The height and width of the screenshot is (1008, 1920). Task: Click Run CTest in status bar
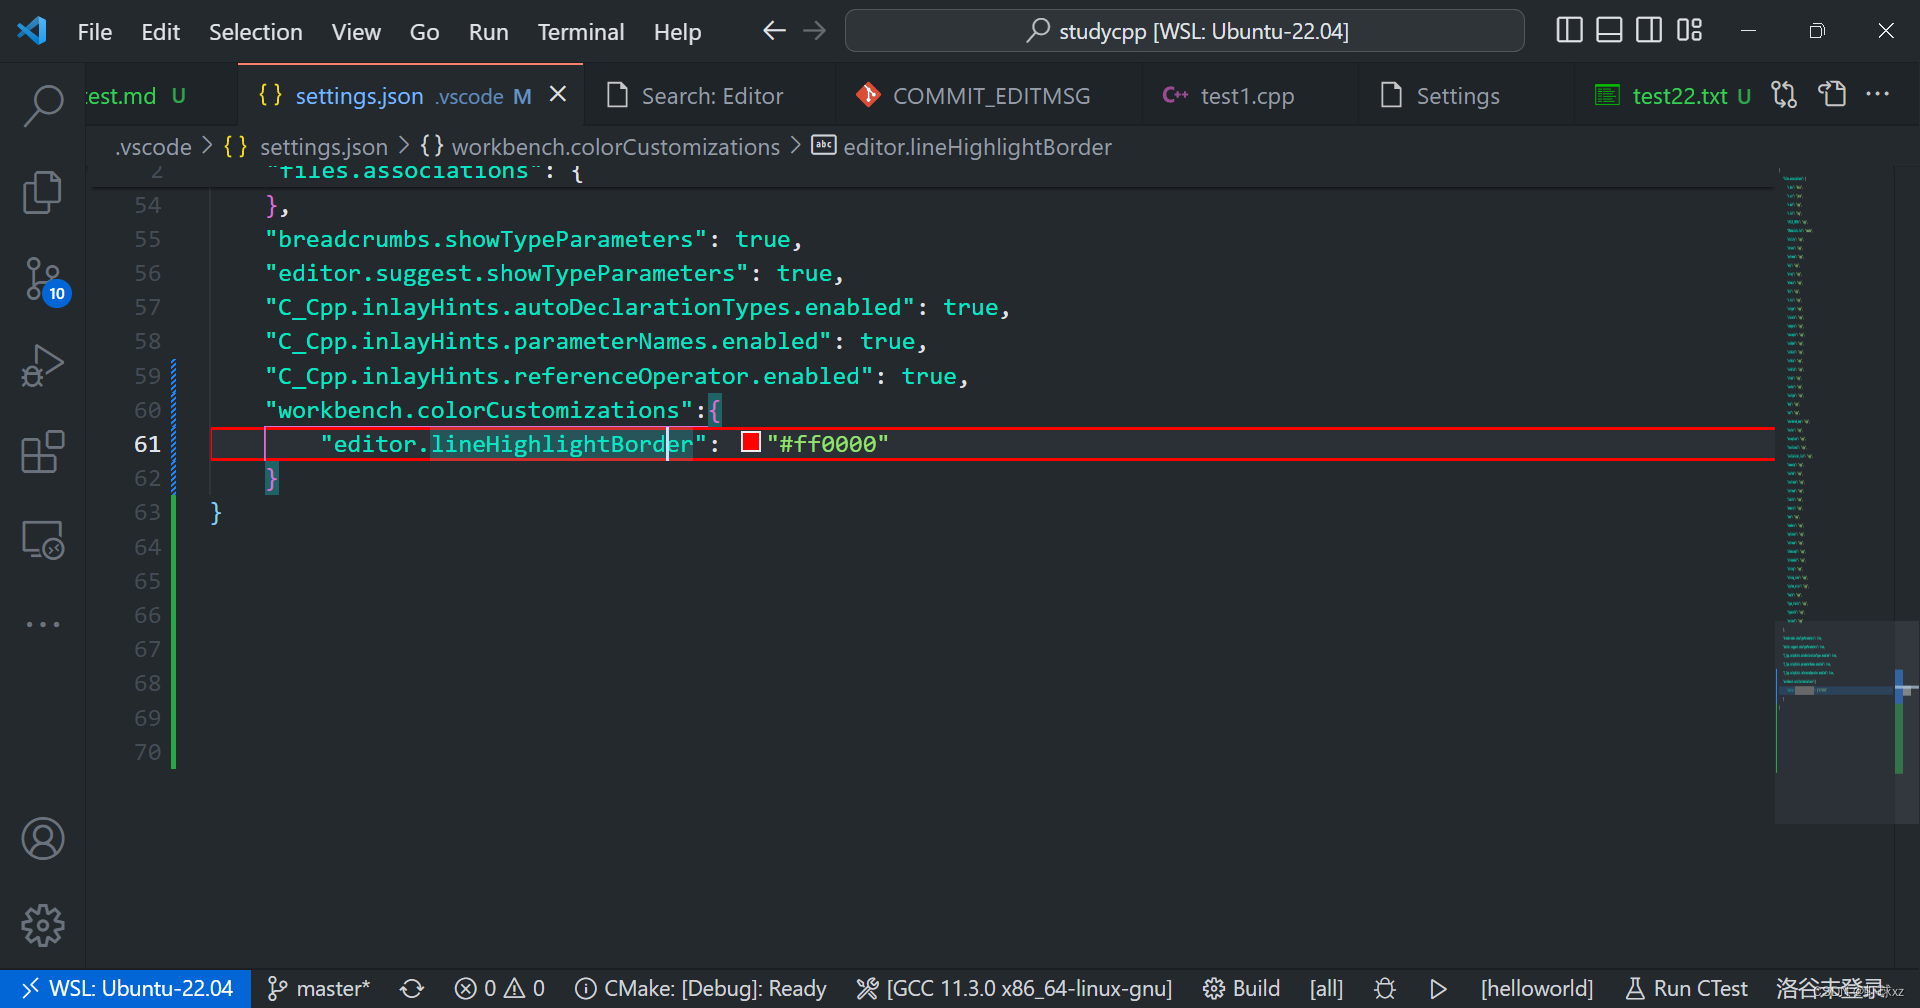1686,989
